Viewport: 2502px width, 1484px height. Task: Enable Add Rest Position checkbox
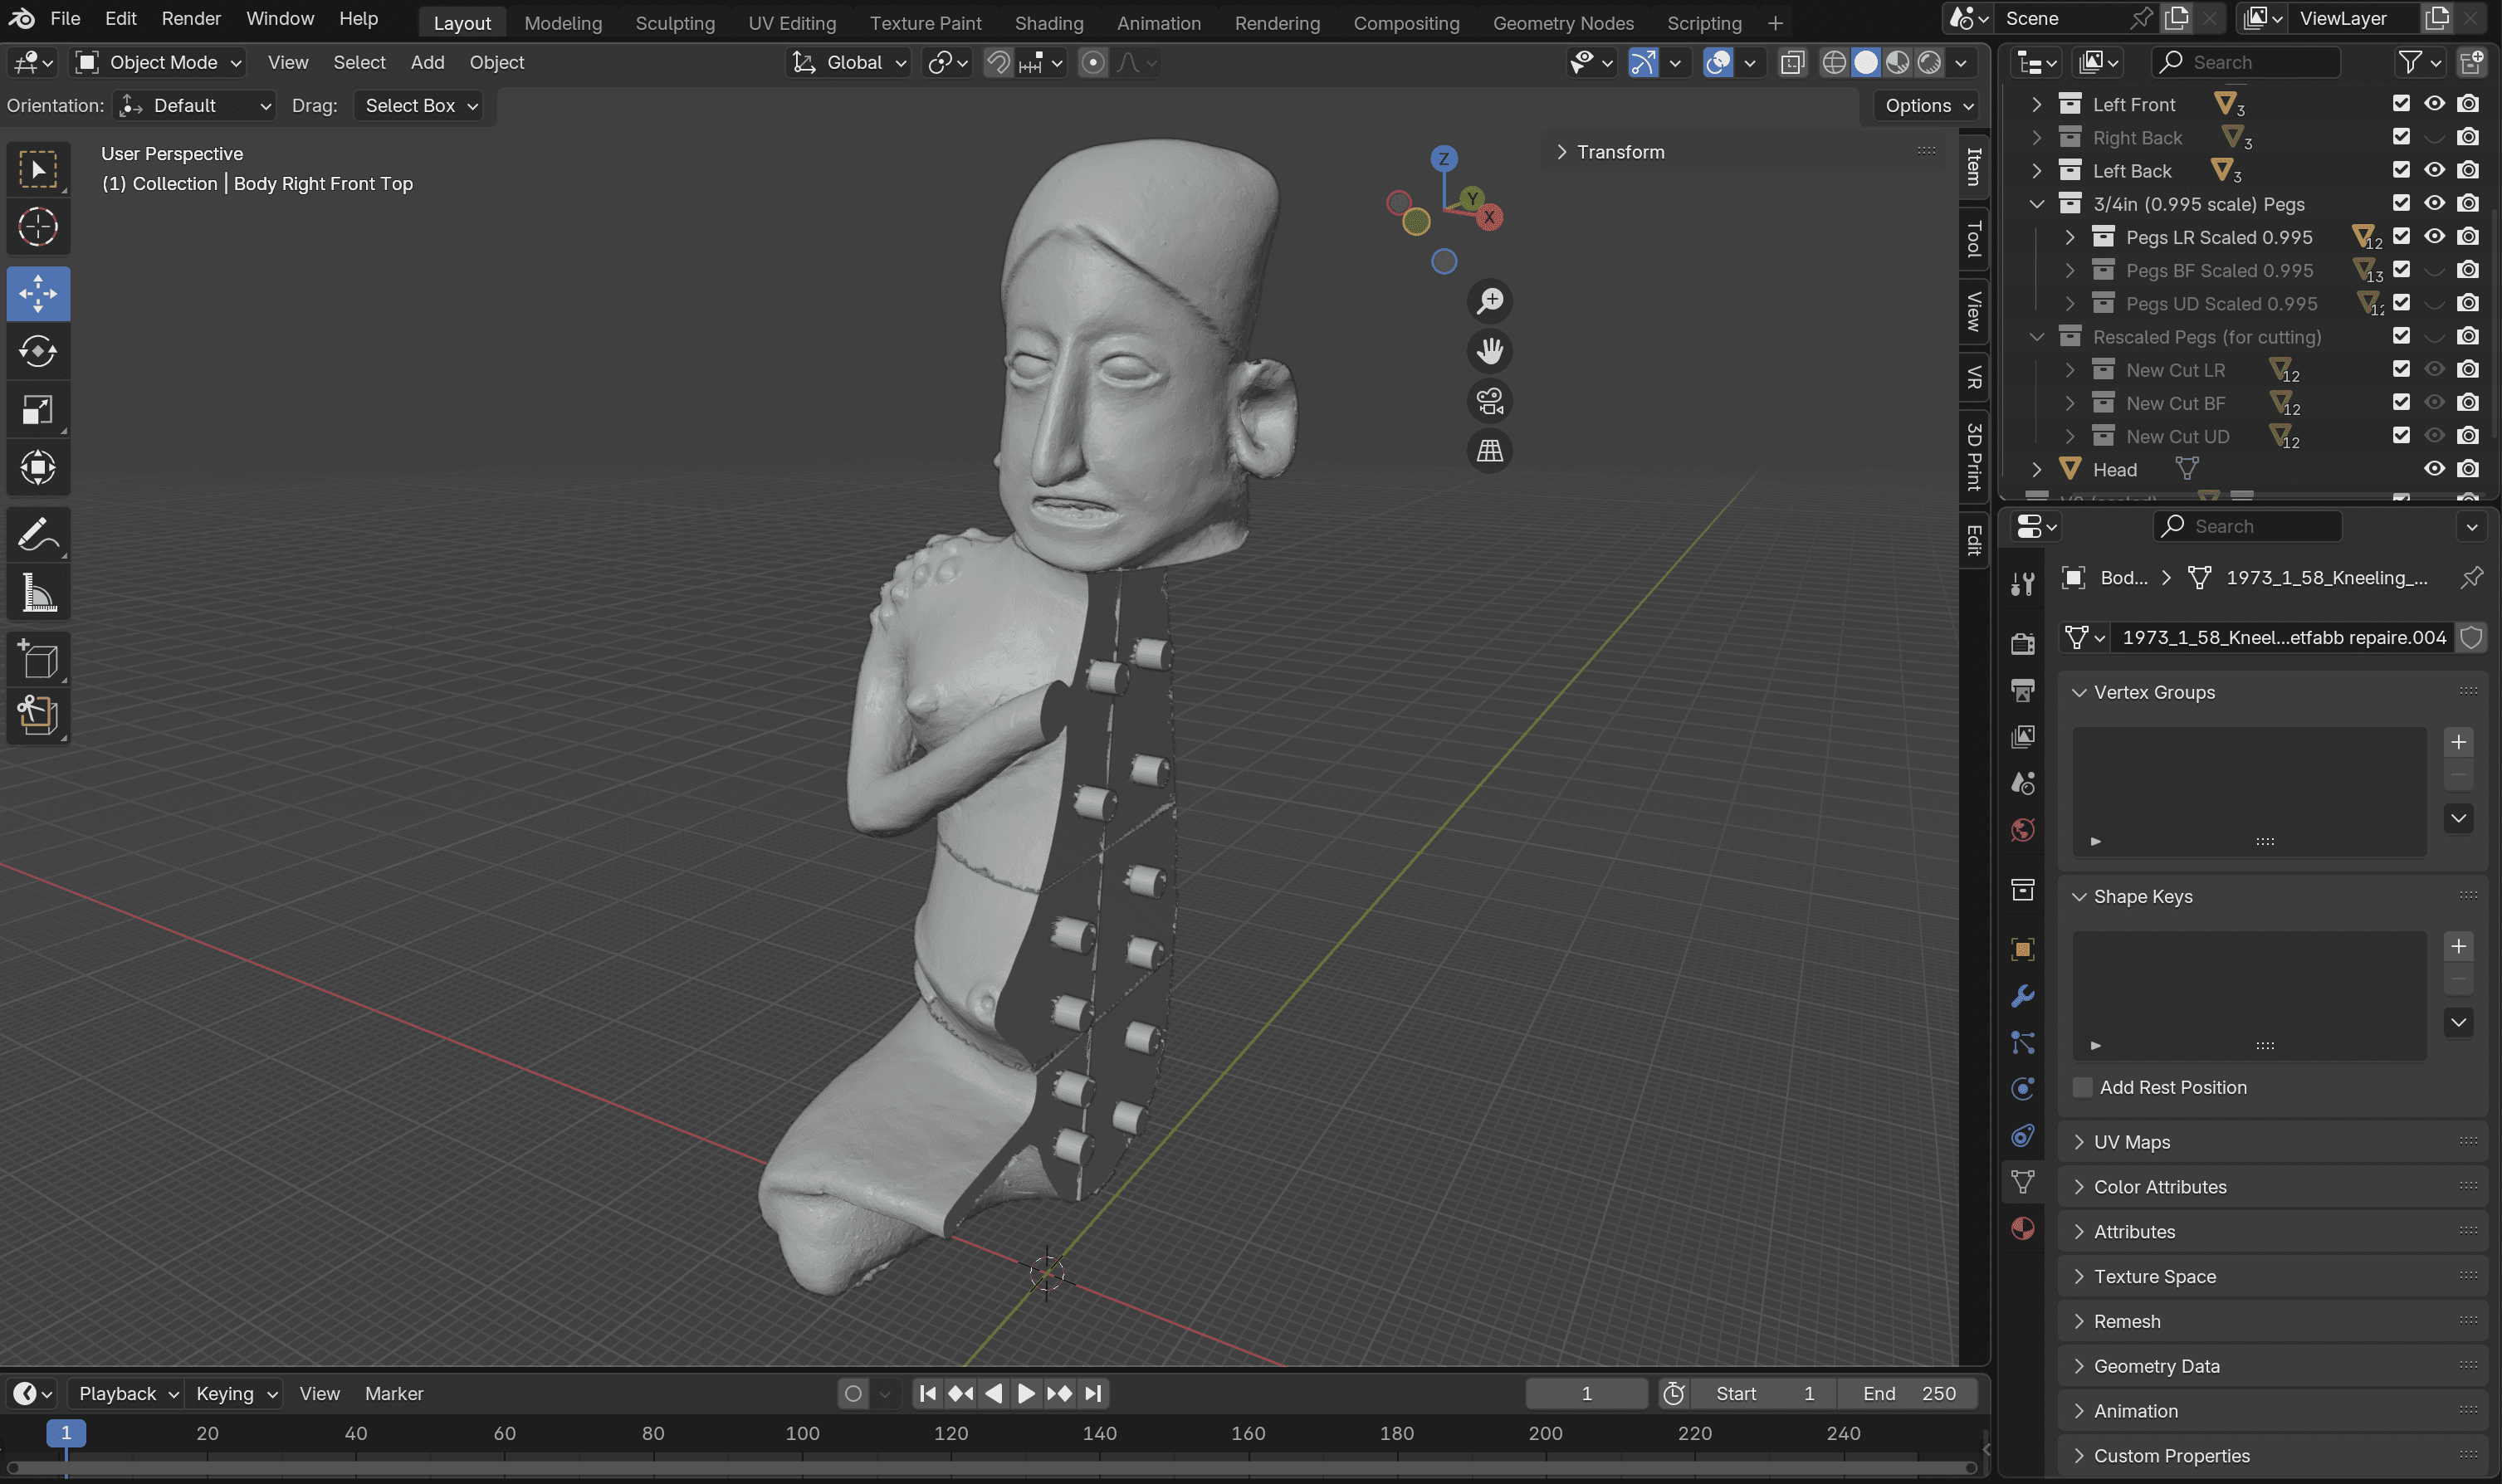point(2082,1087)
